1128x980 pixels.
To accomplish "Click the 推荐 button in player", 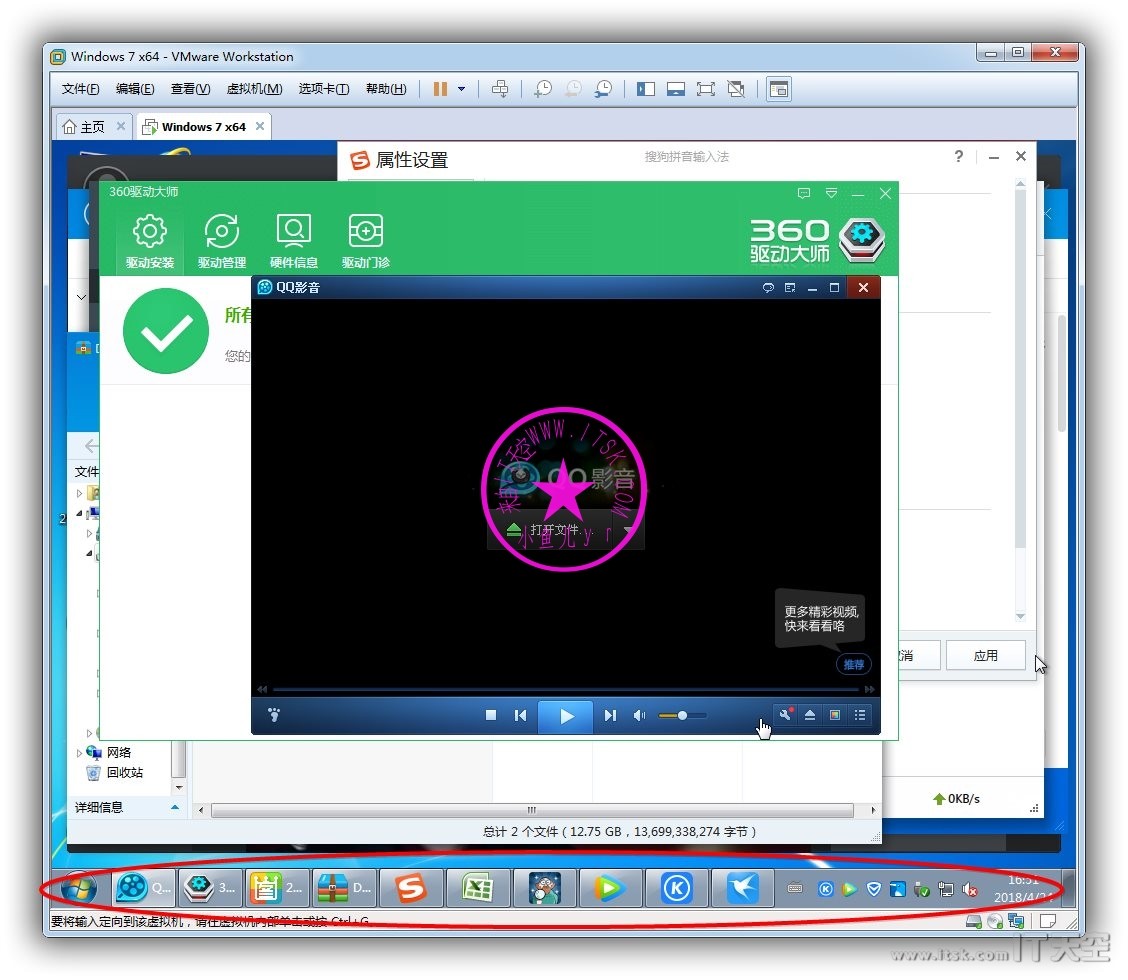I will pyautogui.click(x=853, y=664).
